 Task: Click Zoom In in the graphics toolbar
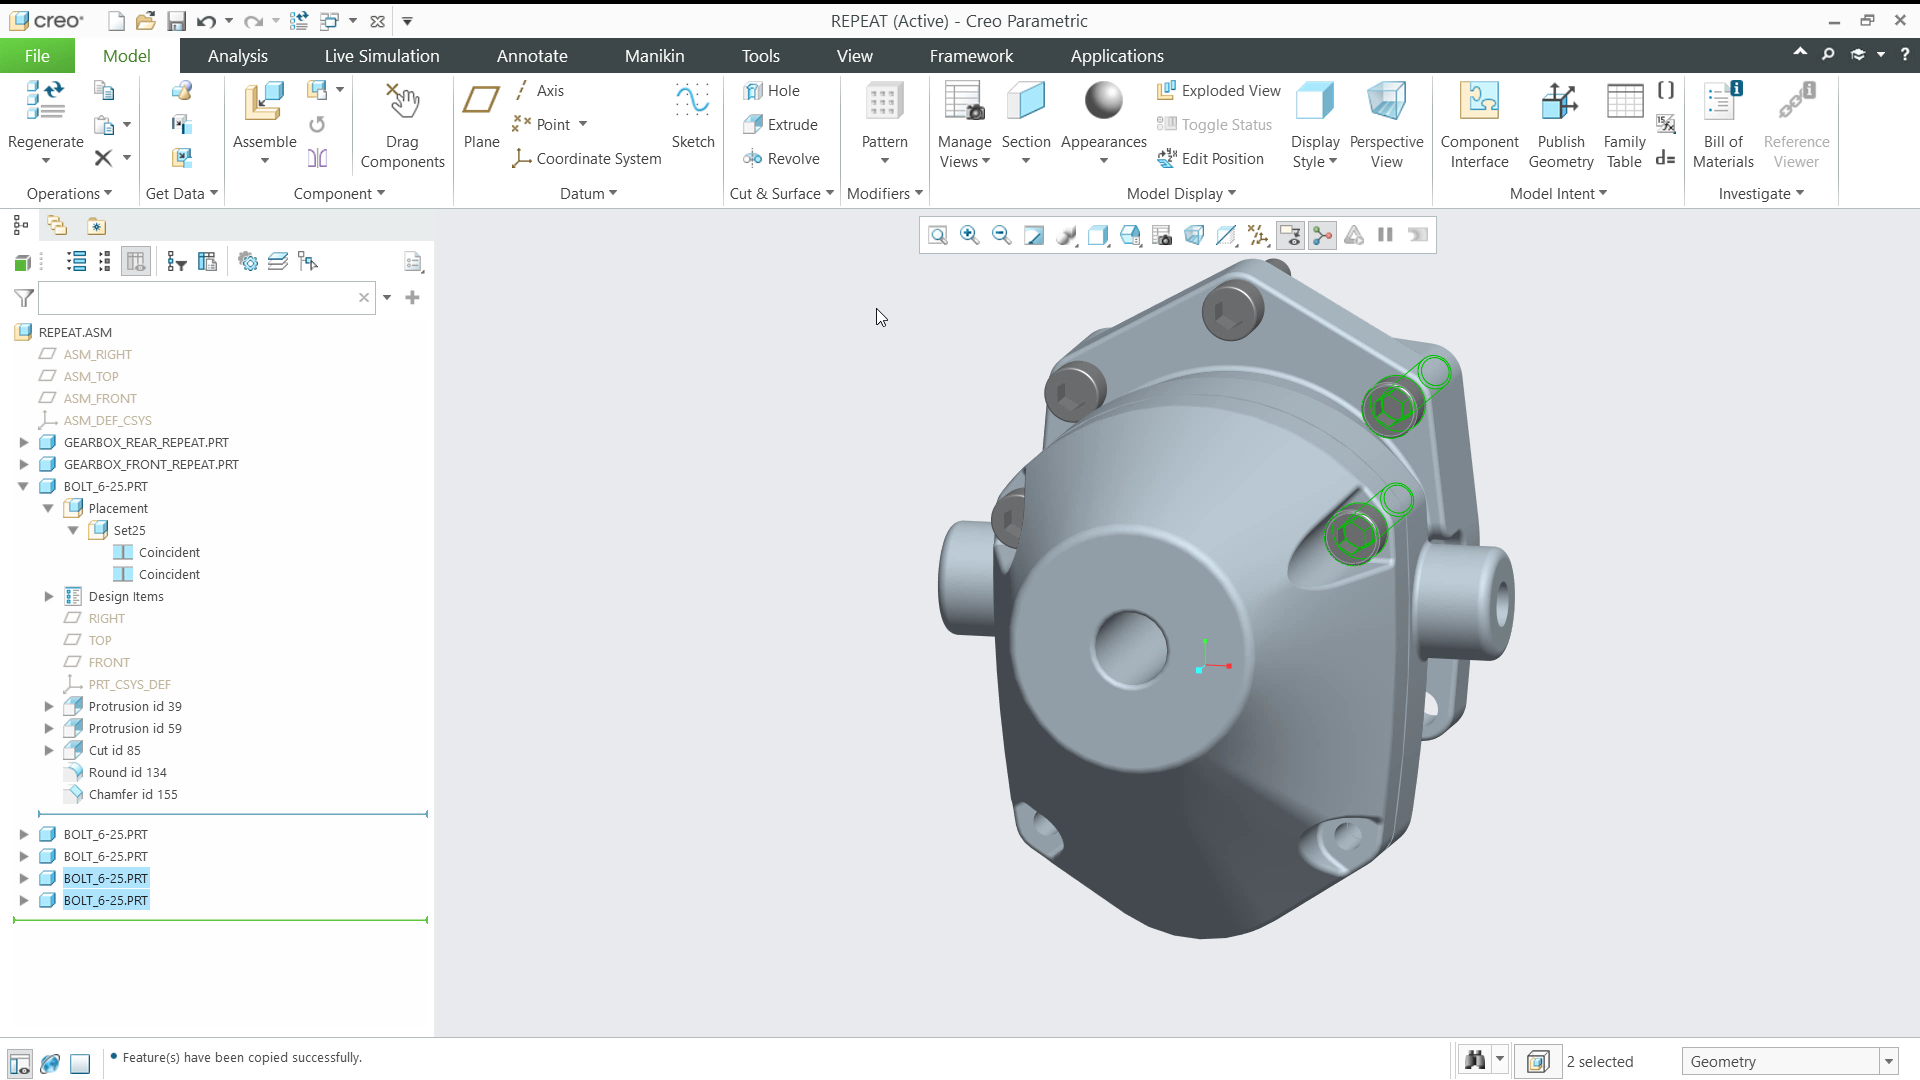tap(969, 235)
